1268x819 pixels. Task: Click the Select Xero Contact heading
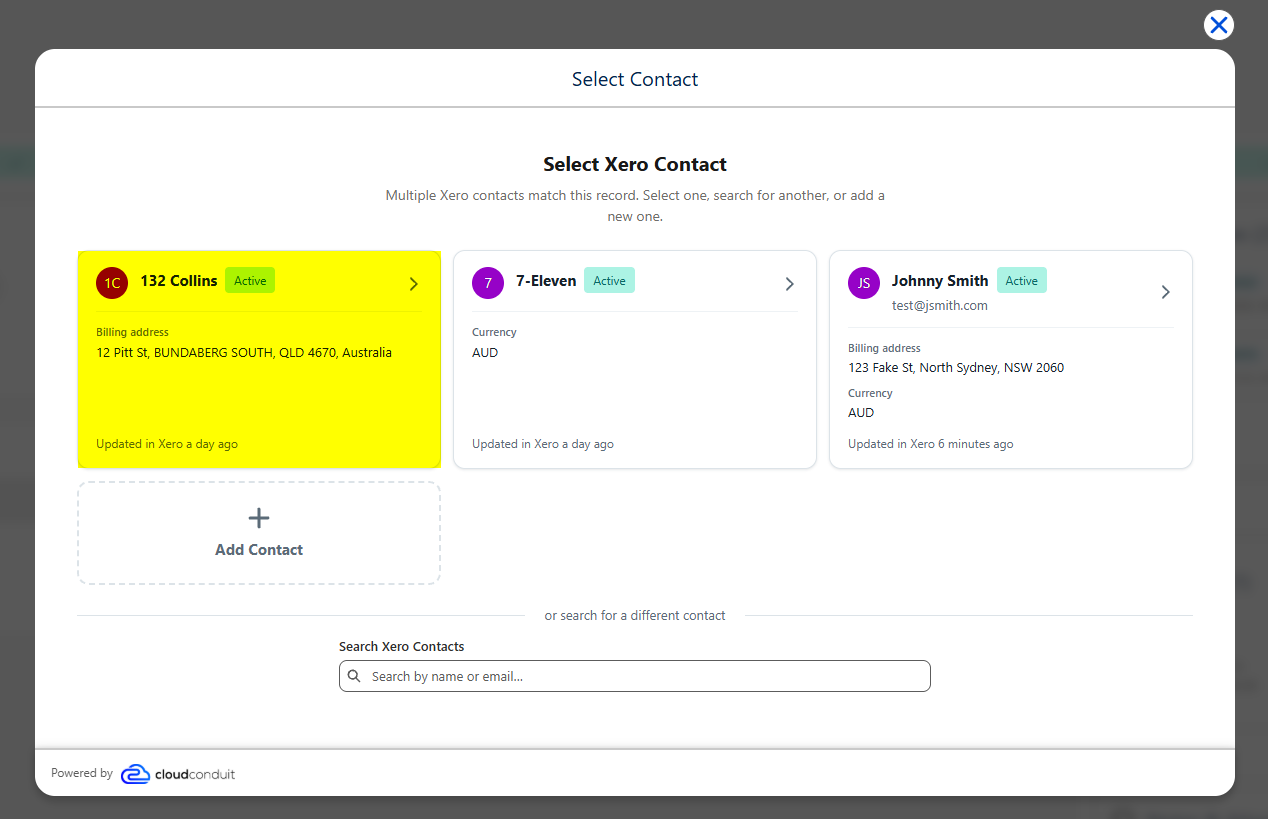point(635,164)
